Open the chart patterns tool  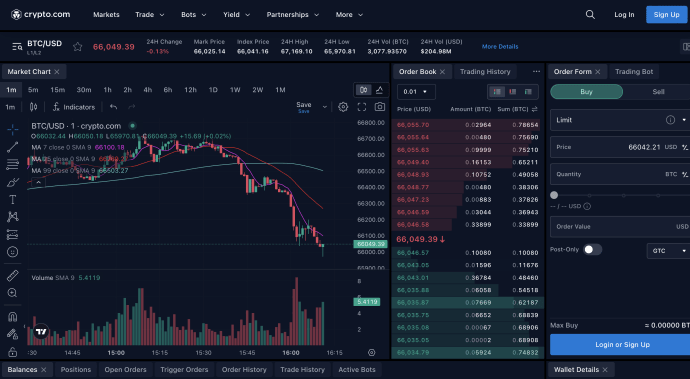coord(13,217)
